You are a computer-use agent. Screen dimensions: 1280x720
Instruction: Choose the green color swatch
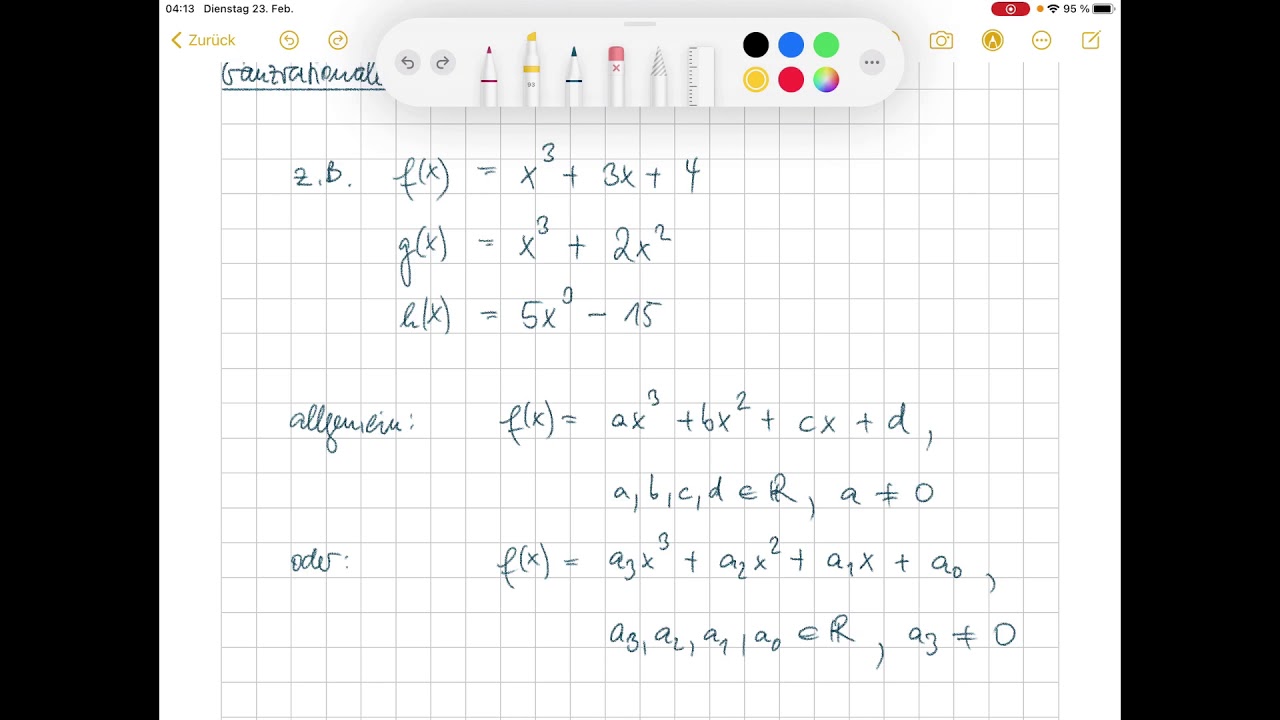826,45
